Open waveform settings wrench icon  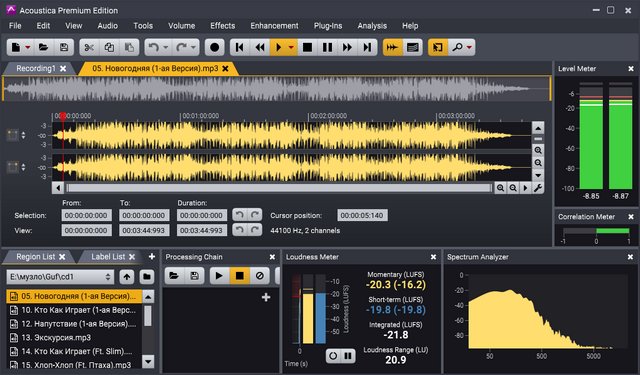(x=538, y=188)
